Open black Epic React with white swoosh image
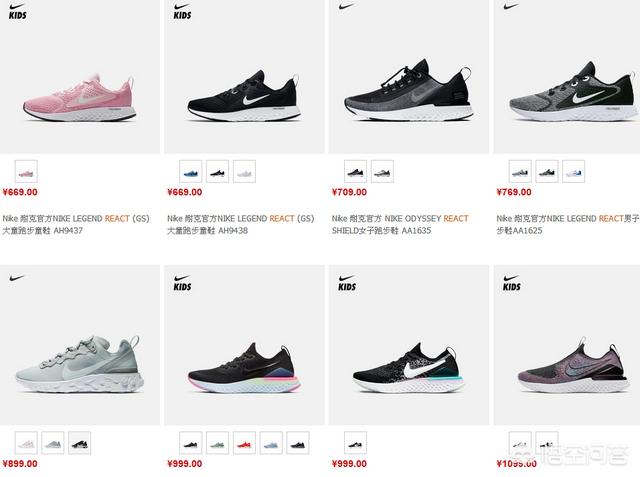The image size is (640, 477). pyautogui.click(x=408, y=368)
